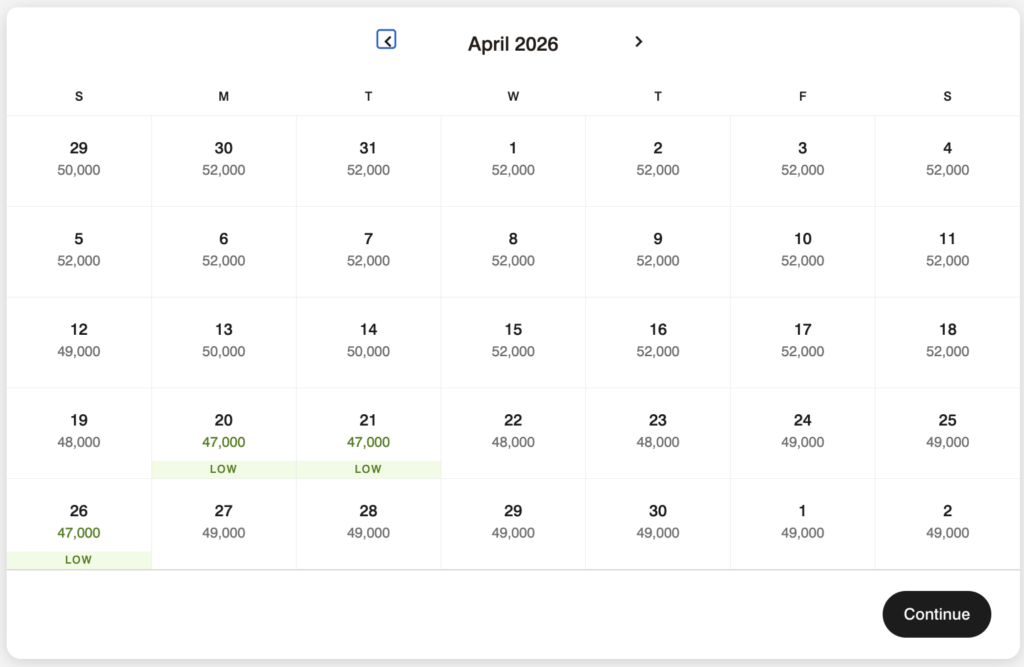Select April 30 date cell
Screen dimensions: 1024x667
(x=658, y=522)
